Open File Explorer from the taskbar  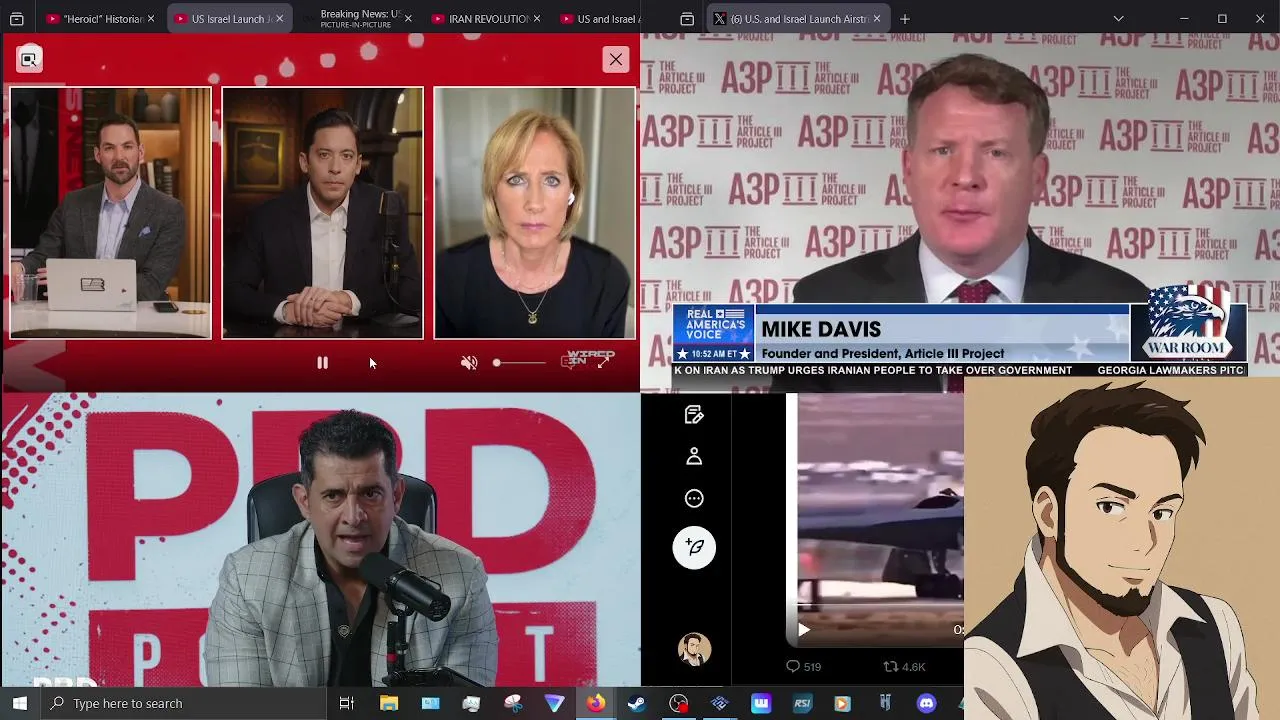tap(389, 703)
